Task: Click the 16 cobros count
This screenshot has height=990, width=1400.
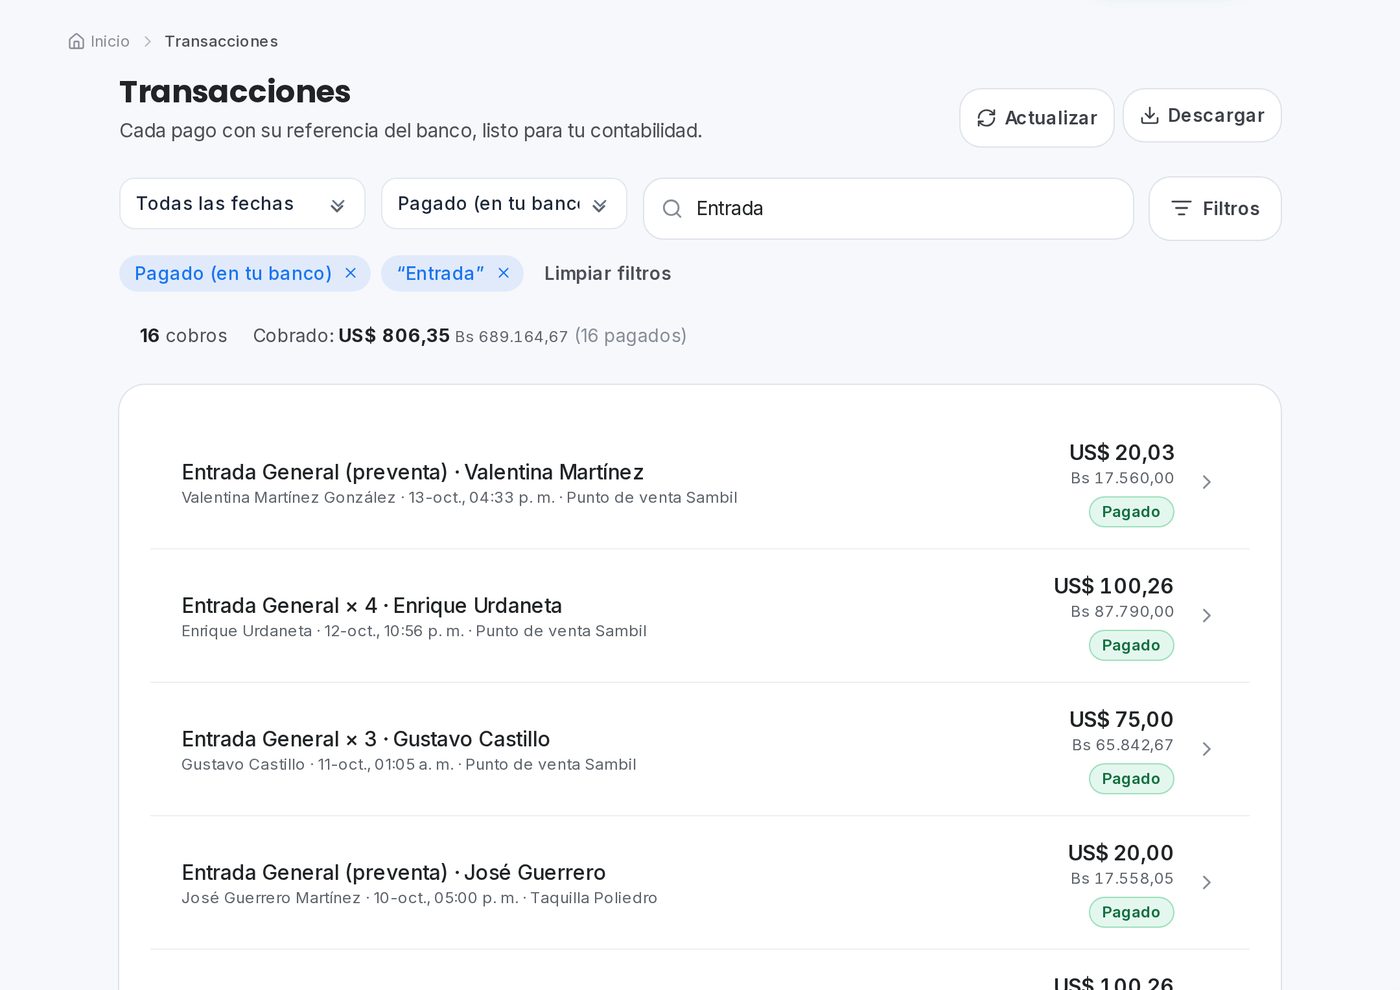Action: click(x=183, y=336)
